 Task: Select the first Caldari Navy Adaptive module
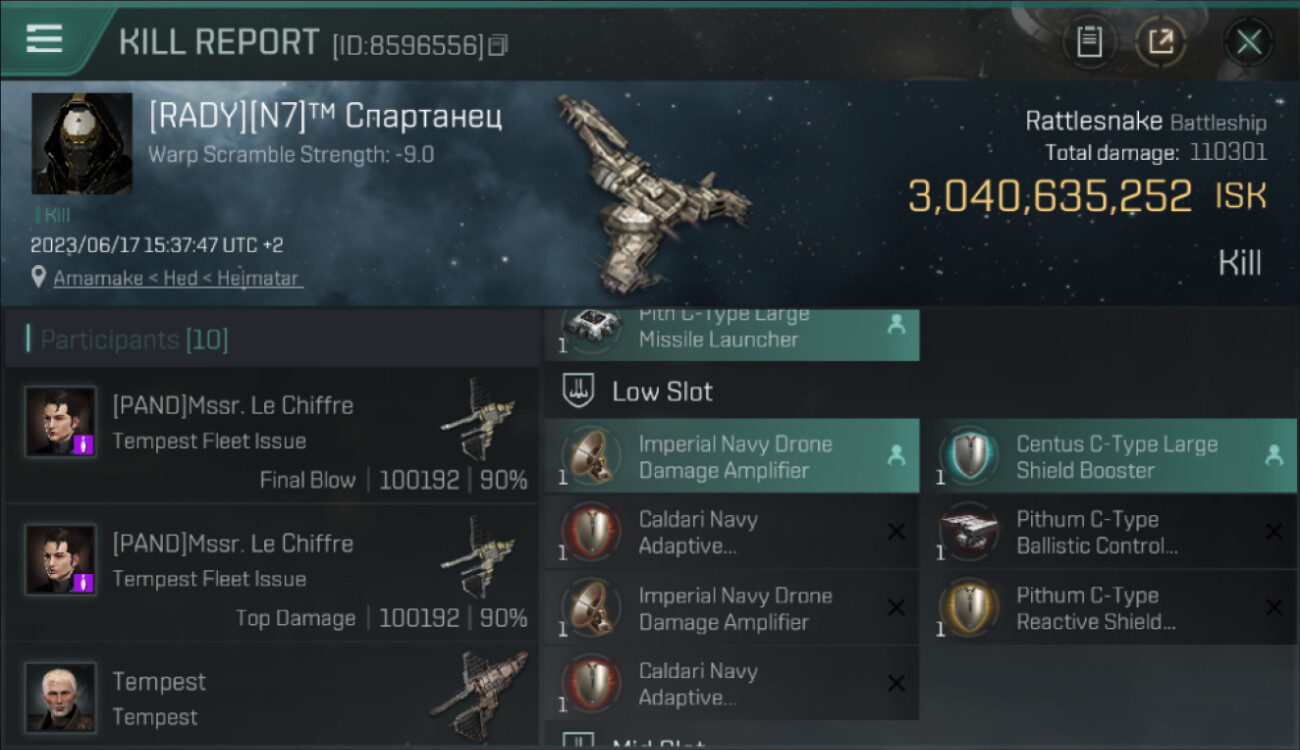coord(731,532)
